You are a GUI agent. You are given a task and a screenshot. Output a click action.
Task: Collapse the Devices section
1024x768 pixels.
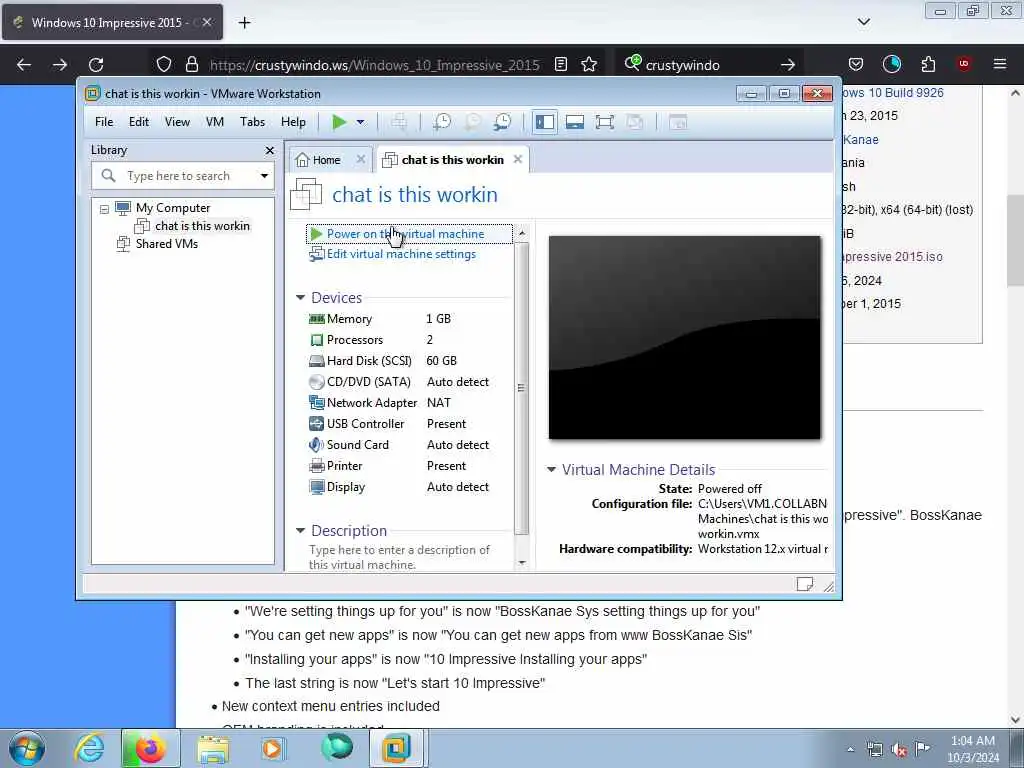(x=300, y=298)
